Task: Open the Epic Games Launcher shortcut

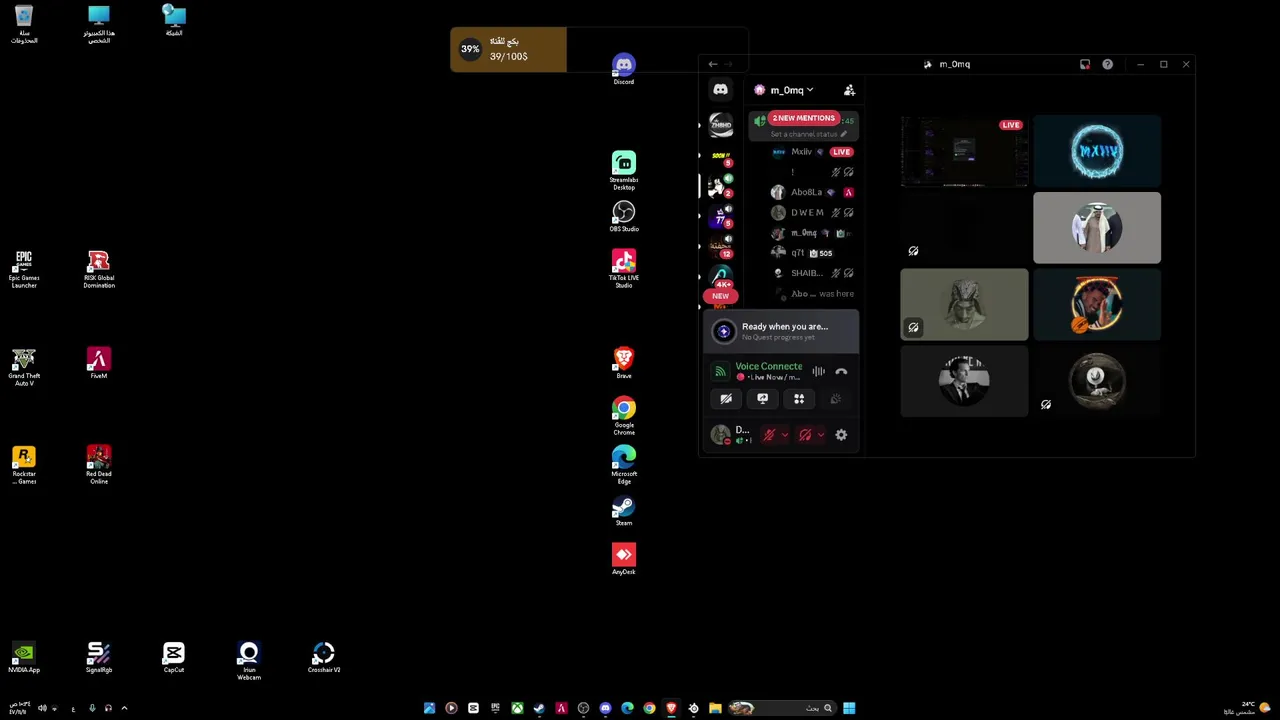Action: [24, 270]
